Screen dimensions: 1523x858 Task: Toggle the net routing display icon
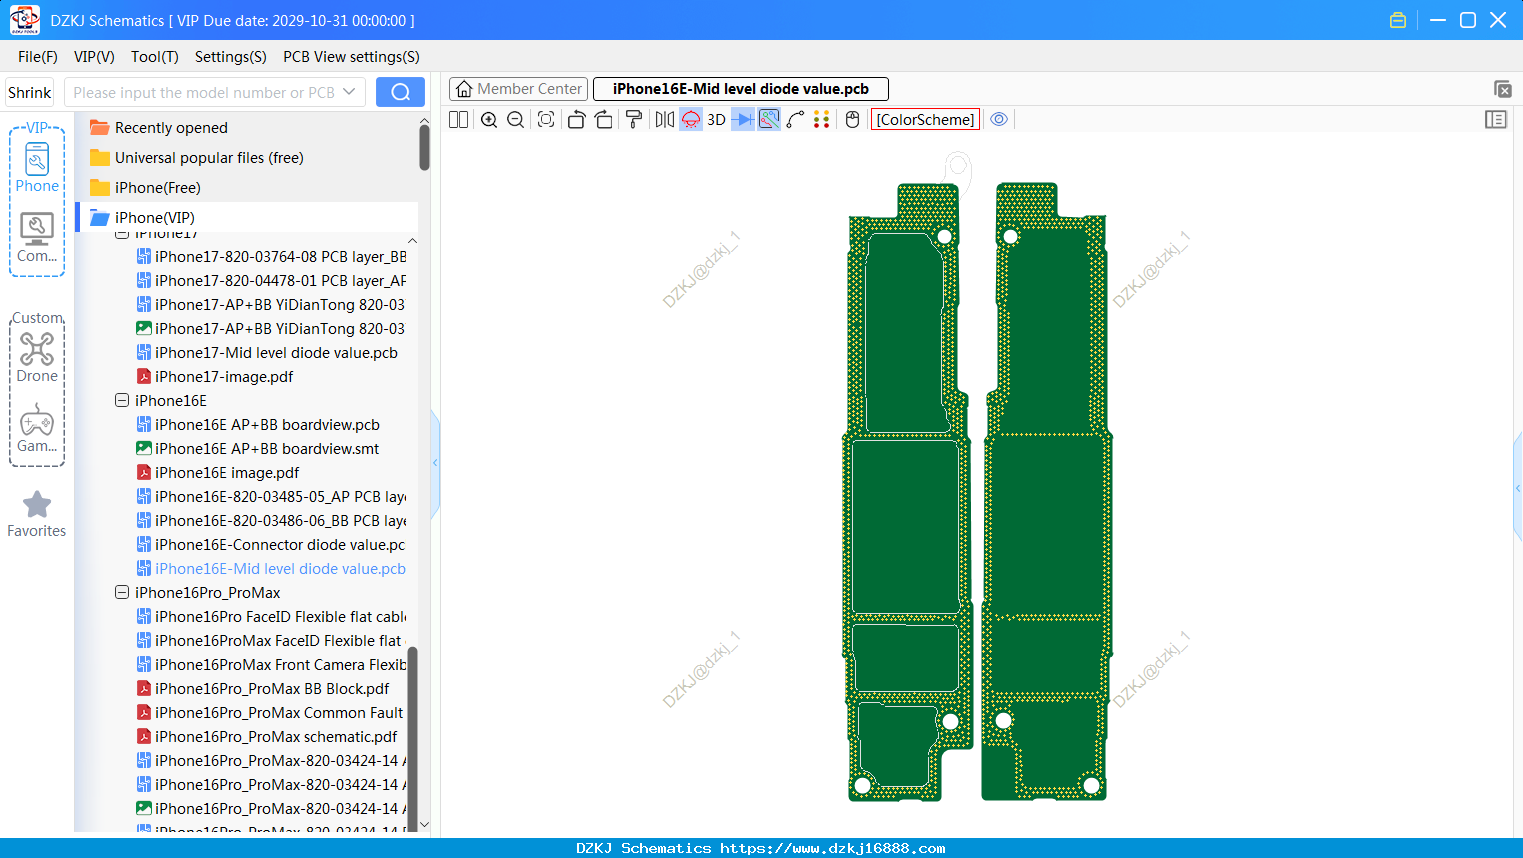point(769,120)
